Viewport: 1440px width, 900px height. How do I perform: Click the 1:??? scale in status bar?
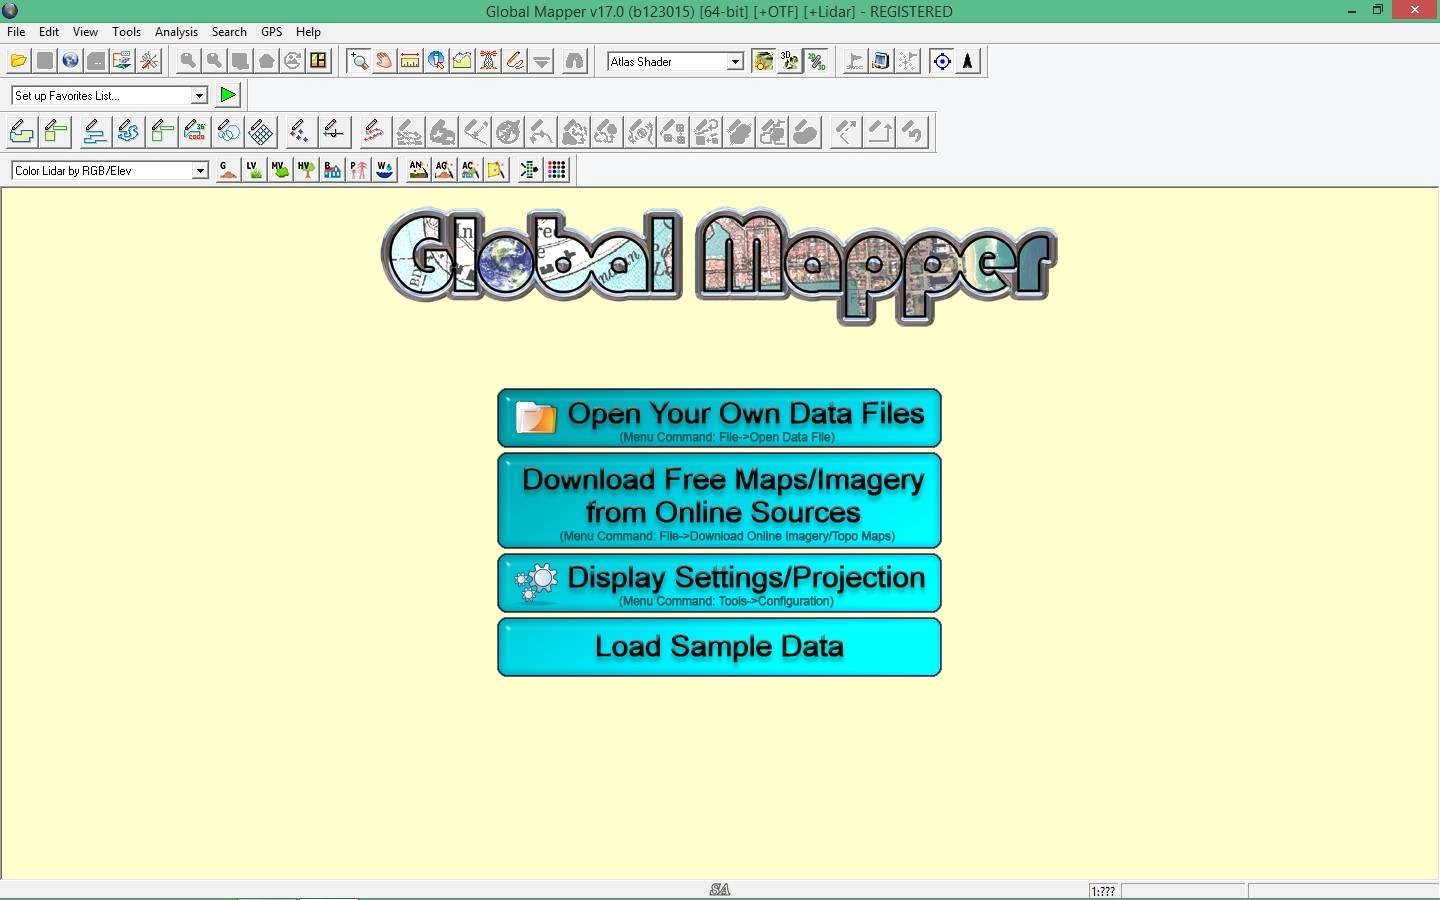pos(1103,891)
